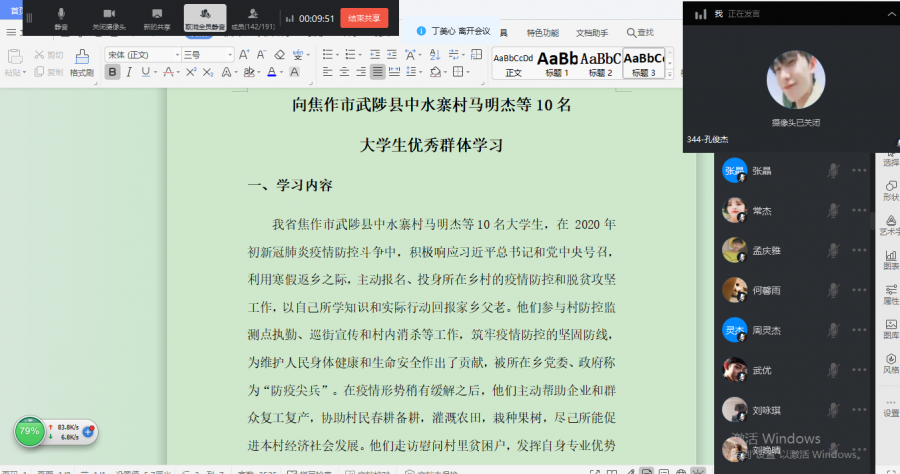900x474 pixels.
Task: Toggle Bold formatting
Action: [x=112, y=72]
